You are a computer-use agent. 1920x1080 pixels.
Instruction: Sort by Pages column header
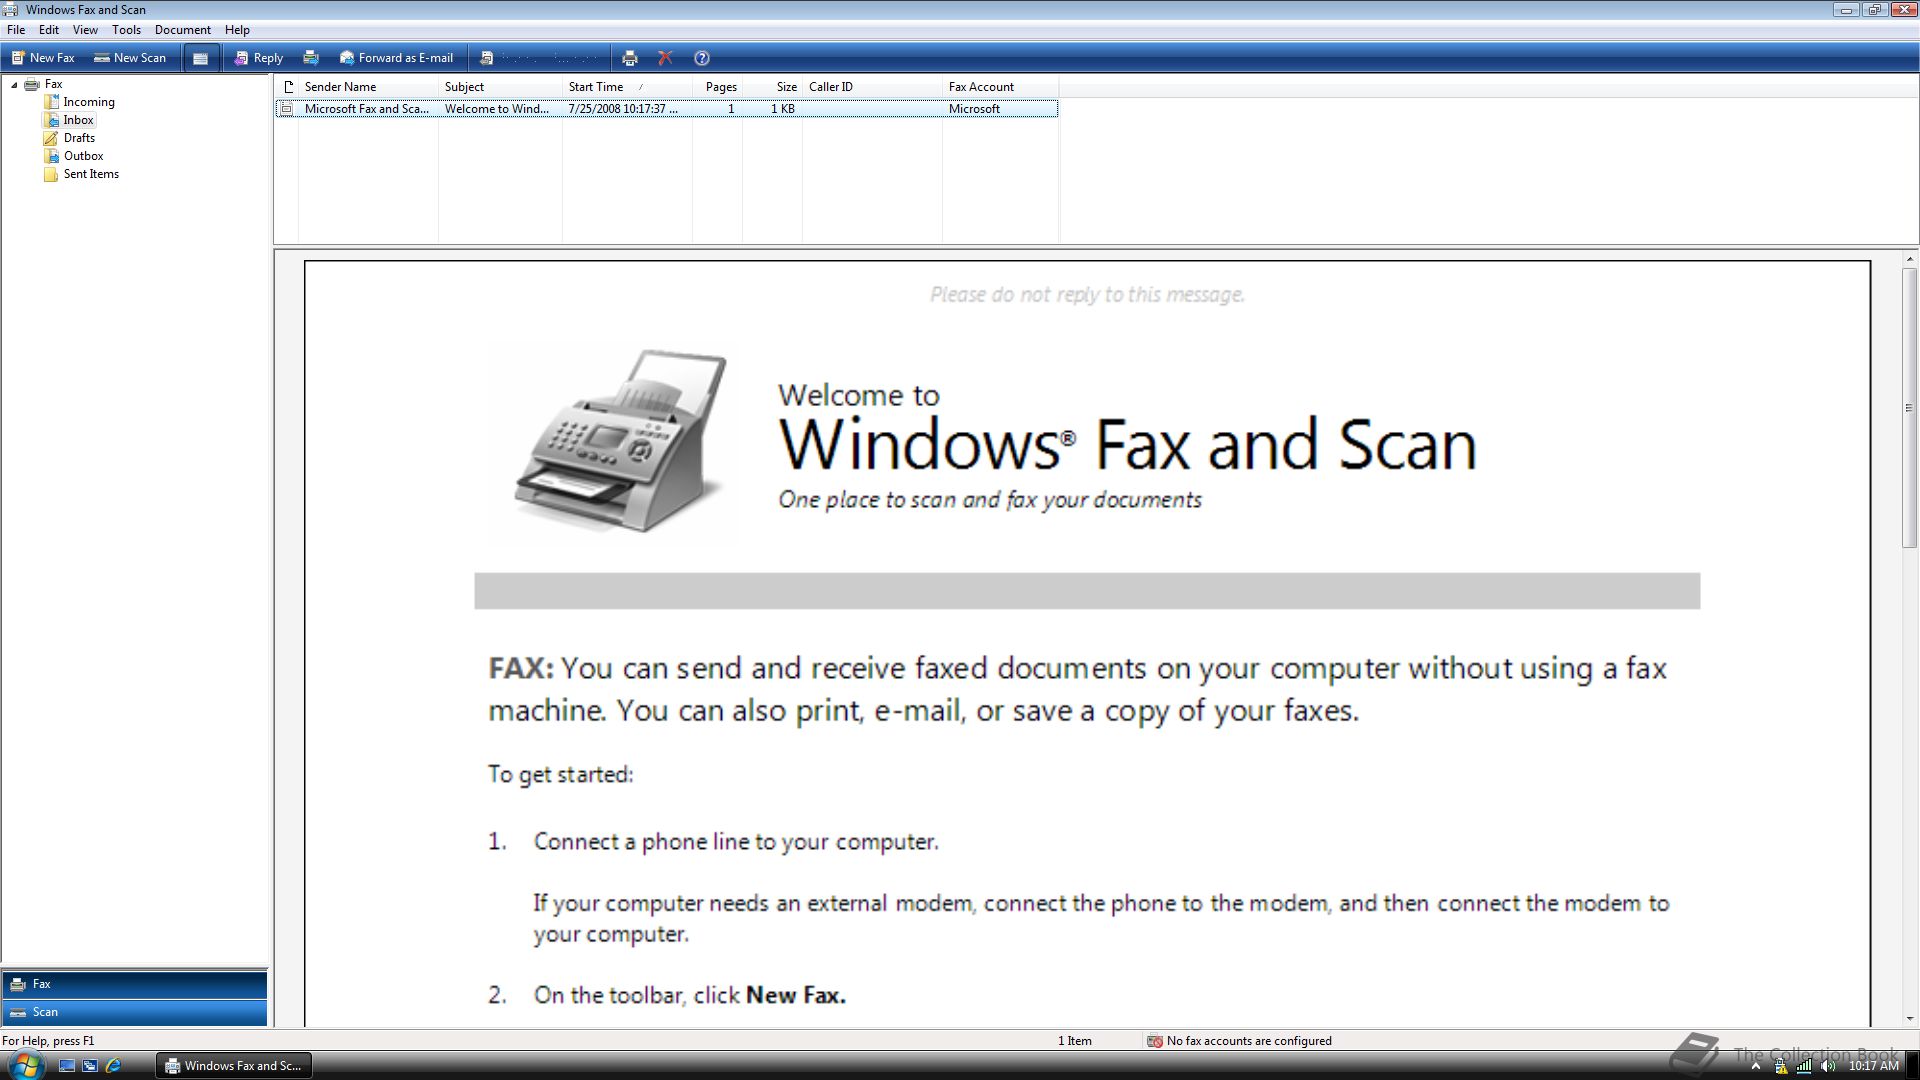pyautogui.click(x=718, y=87)
